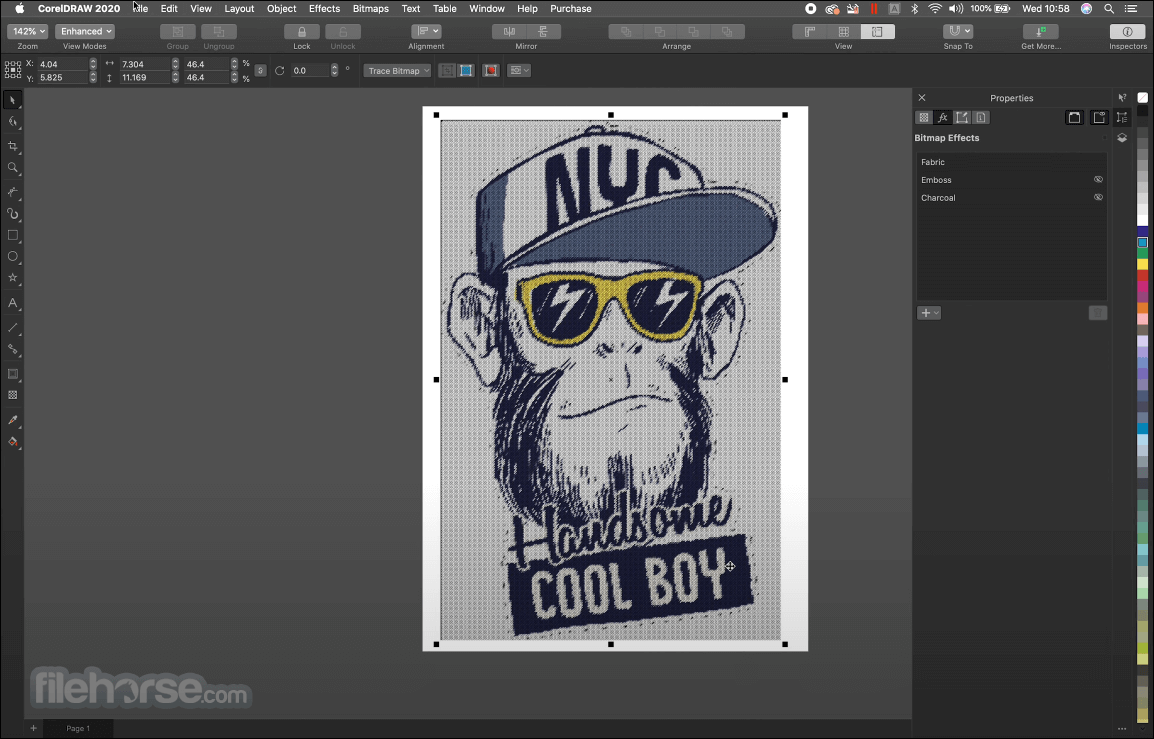Select the Artistic Media tool

pyautogui.click(x=13, y=214)
